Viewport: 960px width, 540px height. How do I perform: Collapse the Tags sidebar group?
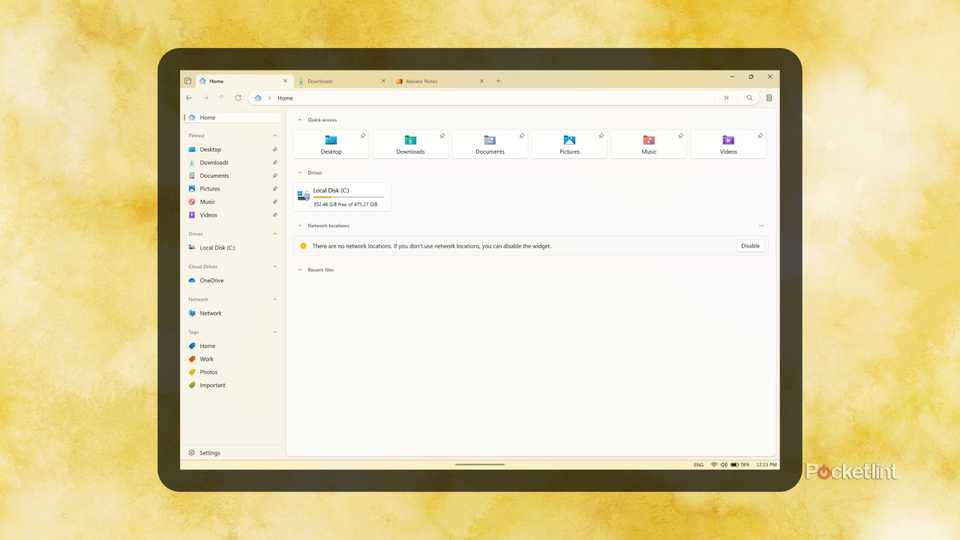click(x=275, y=332)
